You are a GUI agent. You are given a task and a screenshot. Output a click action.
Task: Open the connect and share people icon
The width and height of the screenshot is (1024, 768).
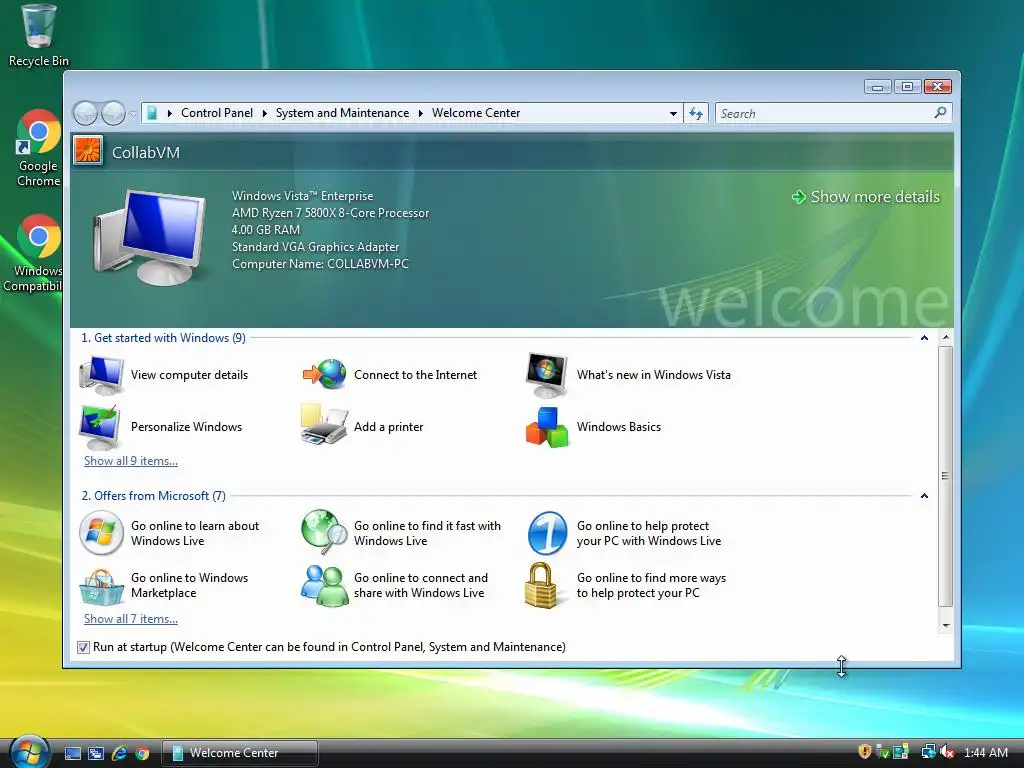pos(325,585)
